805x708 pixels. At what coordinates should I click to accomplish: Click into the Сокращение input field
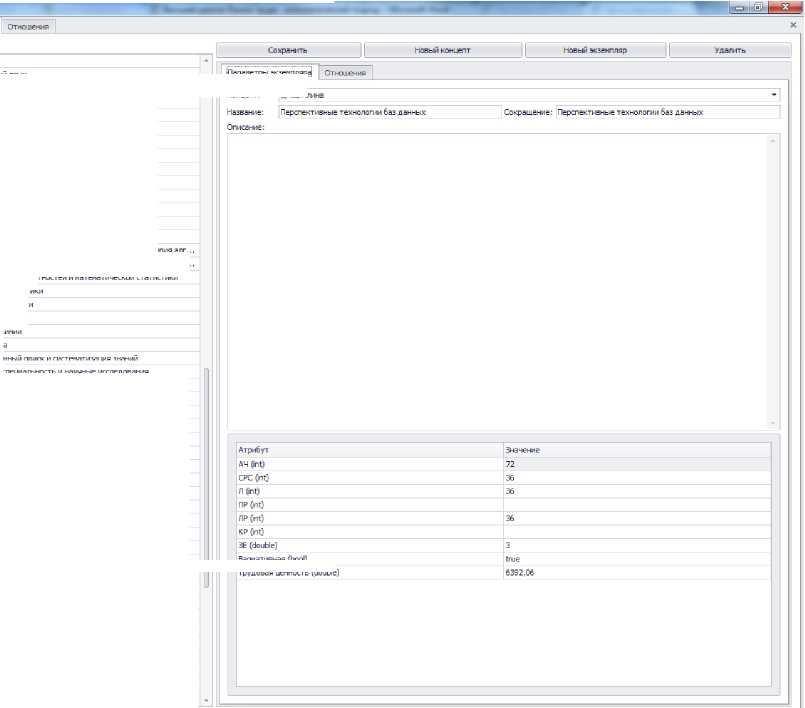point(668,112)
